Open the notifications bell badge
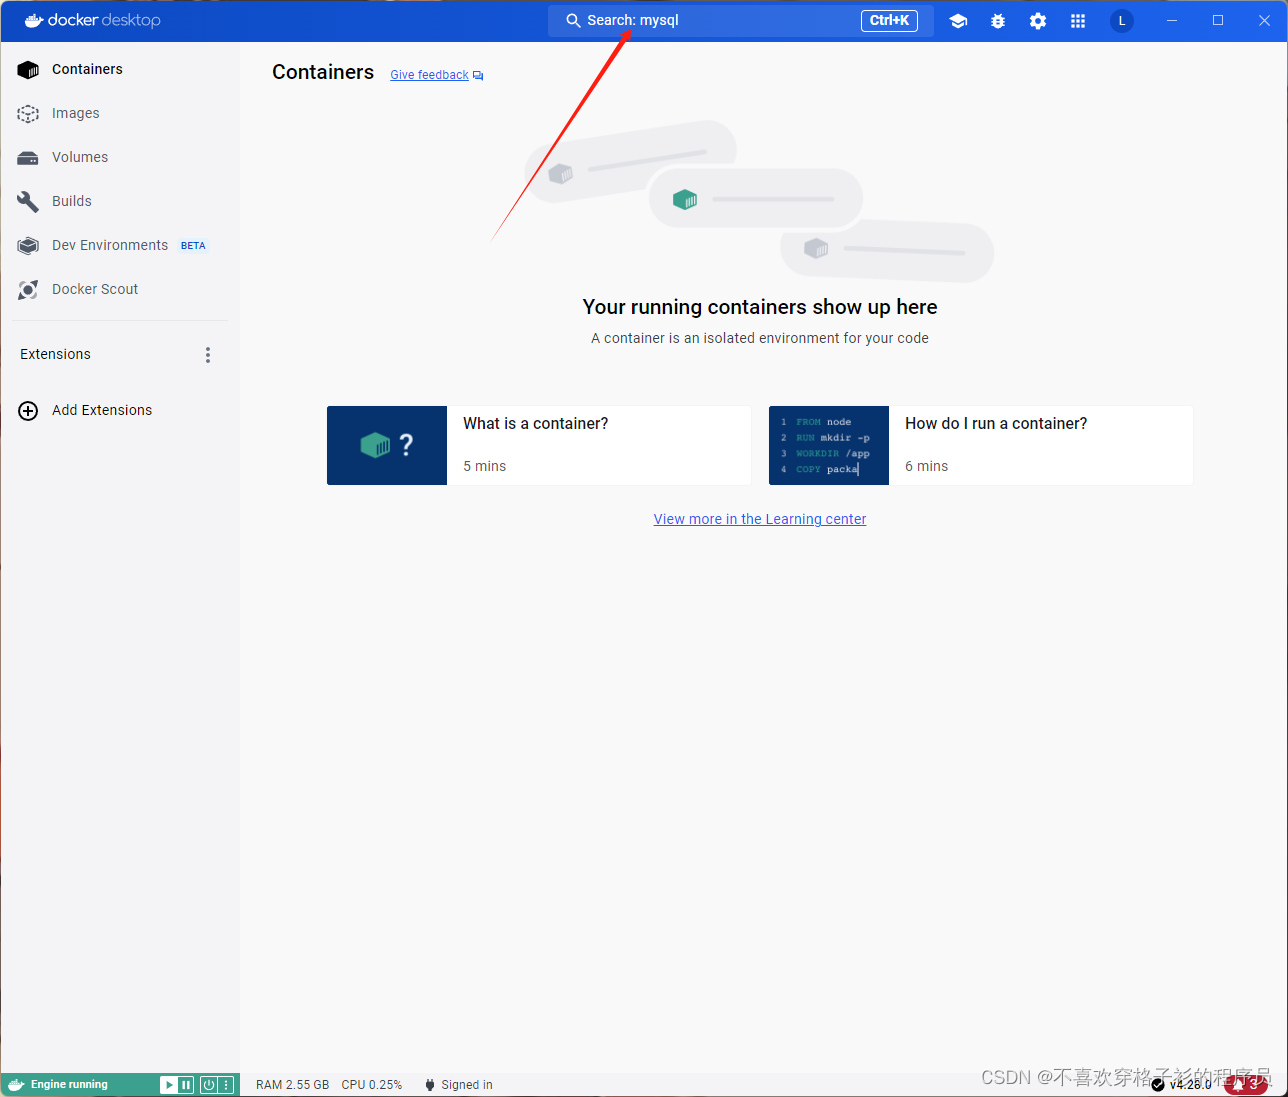The width and height of the screenshot is (1288, 1097). pyautogui.click(x=1246, y=1085)
